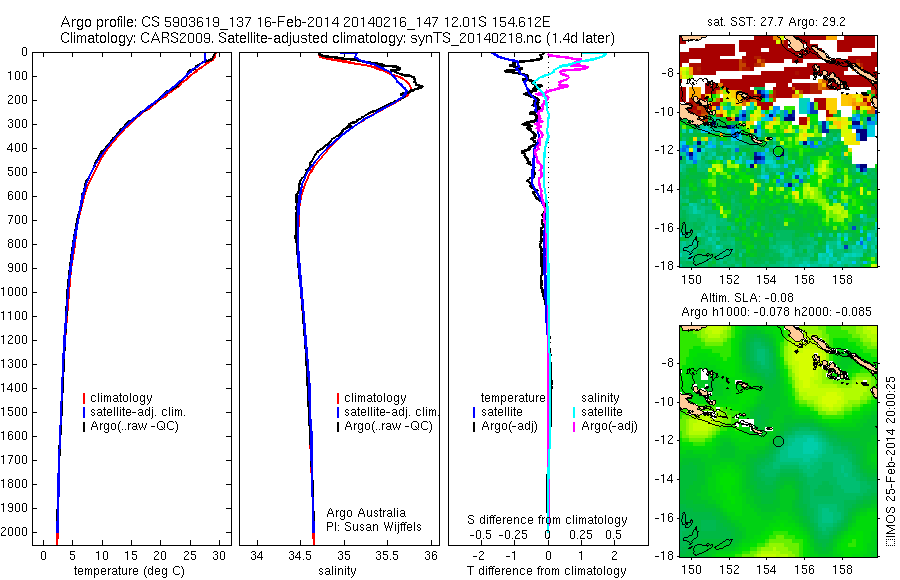
Task: Click SLA map latitude tick '-16'
Action: 665,517
